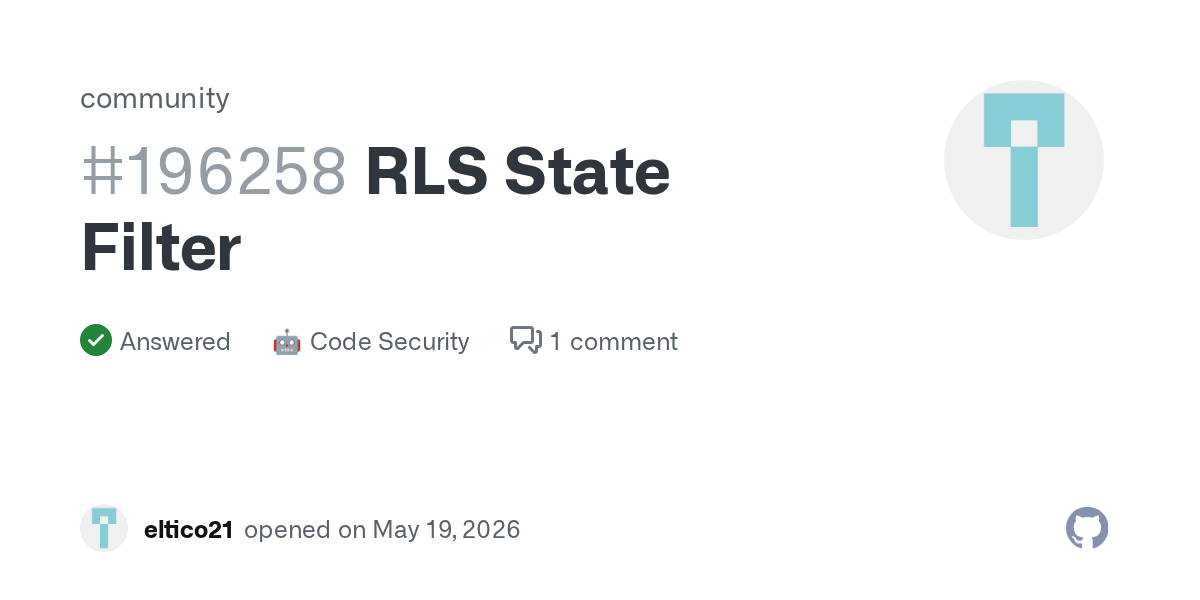Open the community repository label
The width and height of the screenshot is (1200, 600).
pos(155,98)
